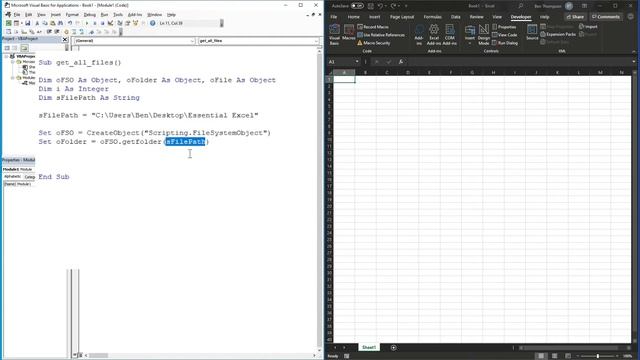Toggle the AutoSave switch in Excel
Image resolution: width=640 pixels, height=360 pixels.
tap(357, 6)
